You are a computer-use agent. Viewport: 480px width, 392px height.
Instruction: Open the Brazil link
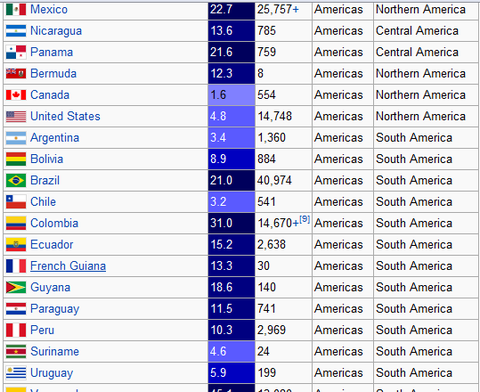(45, 180)
